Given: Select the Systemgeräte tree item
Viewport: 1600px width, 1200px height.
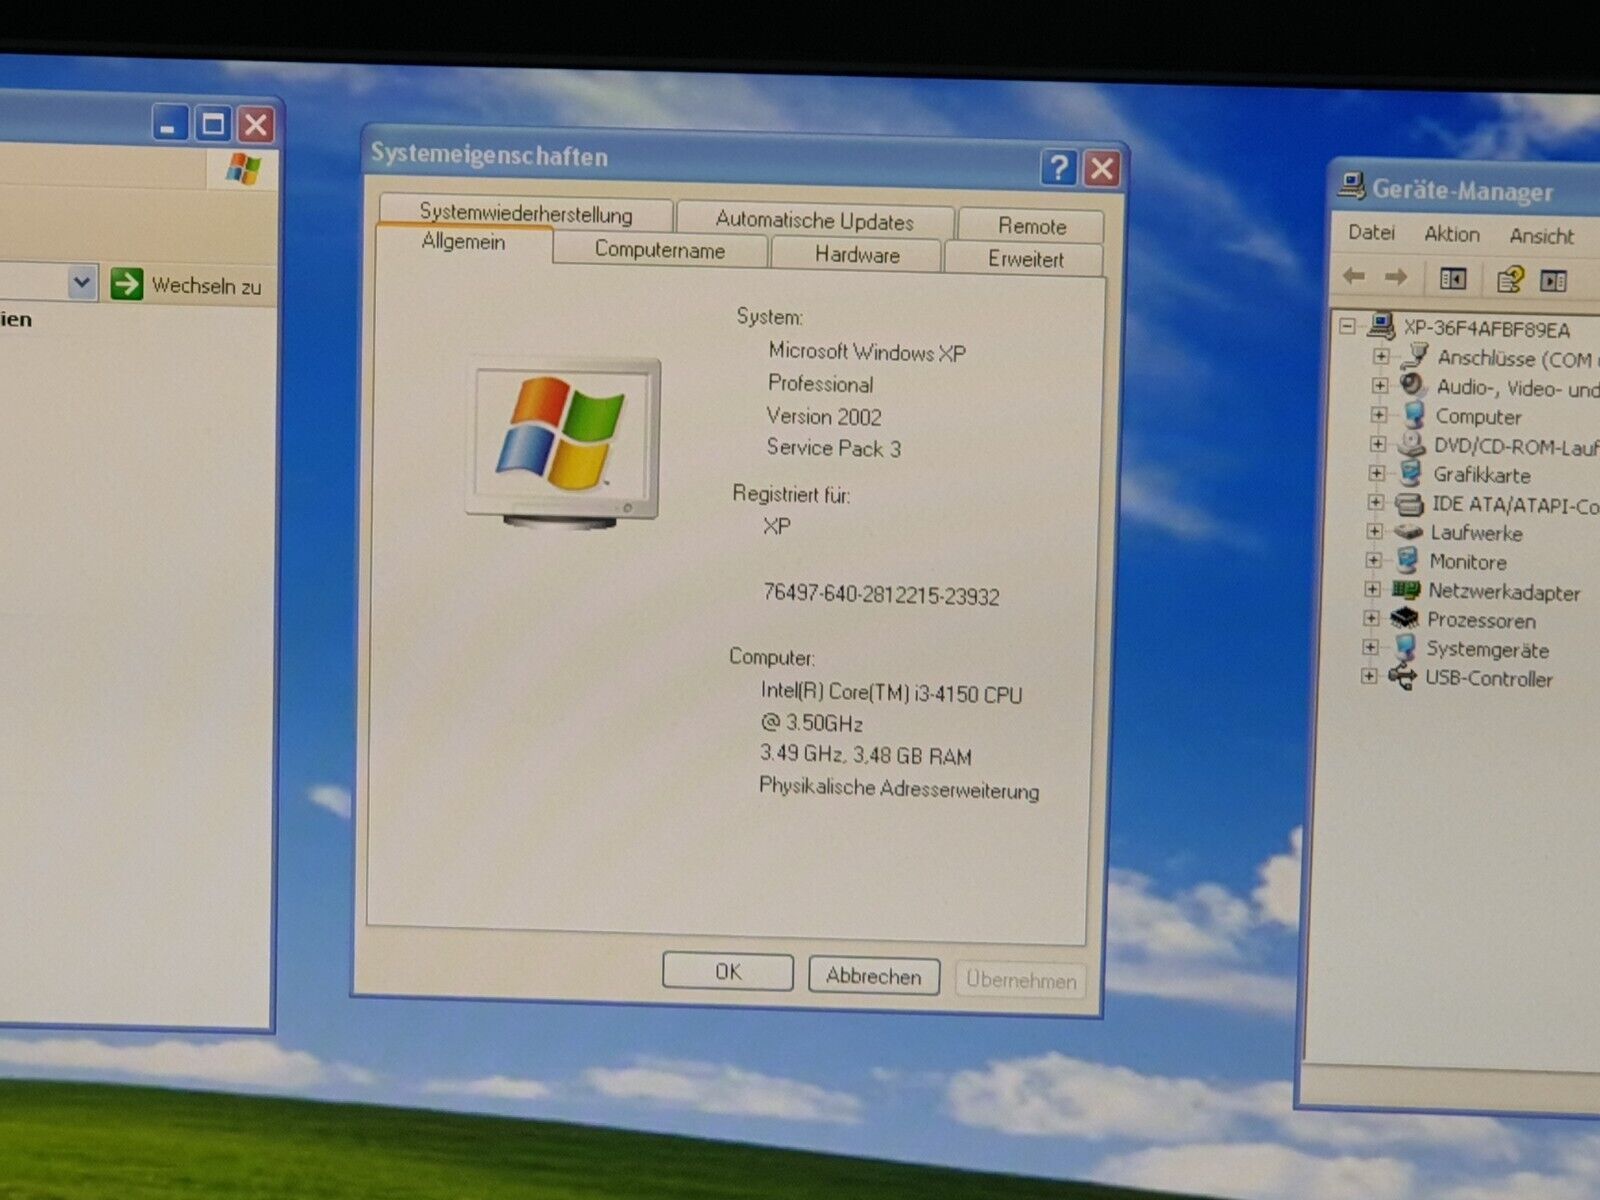Looking at the screenshot, I should coord(1487,650).
